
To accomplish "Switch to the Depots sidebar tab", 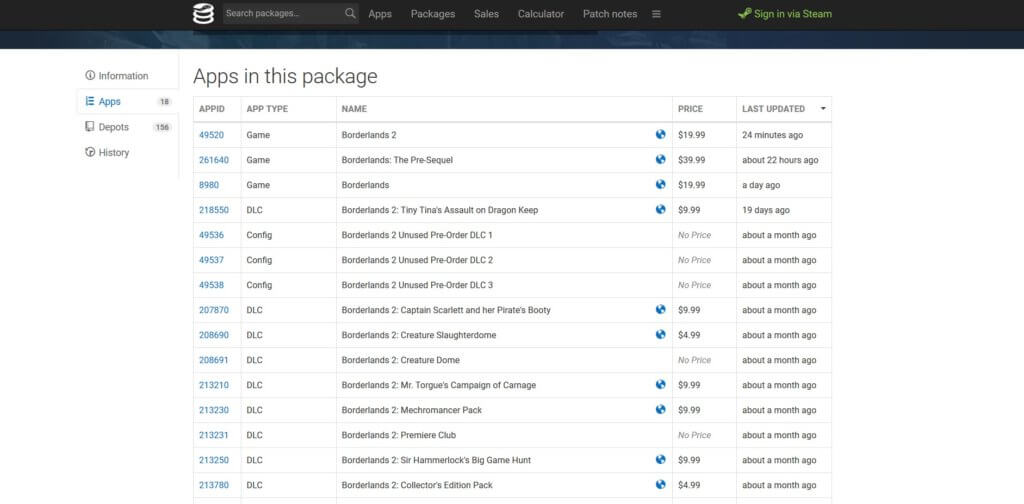I will coord(113,127).
